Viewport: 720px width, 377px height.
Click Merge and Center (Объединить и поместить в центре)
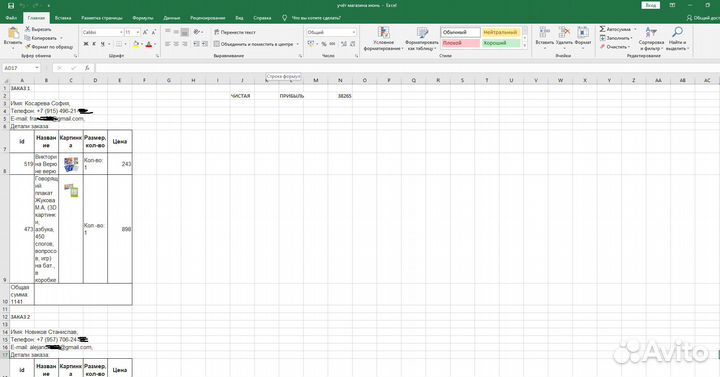click(x=256, y=44)
